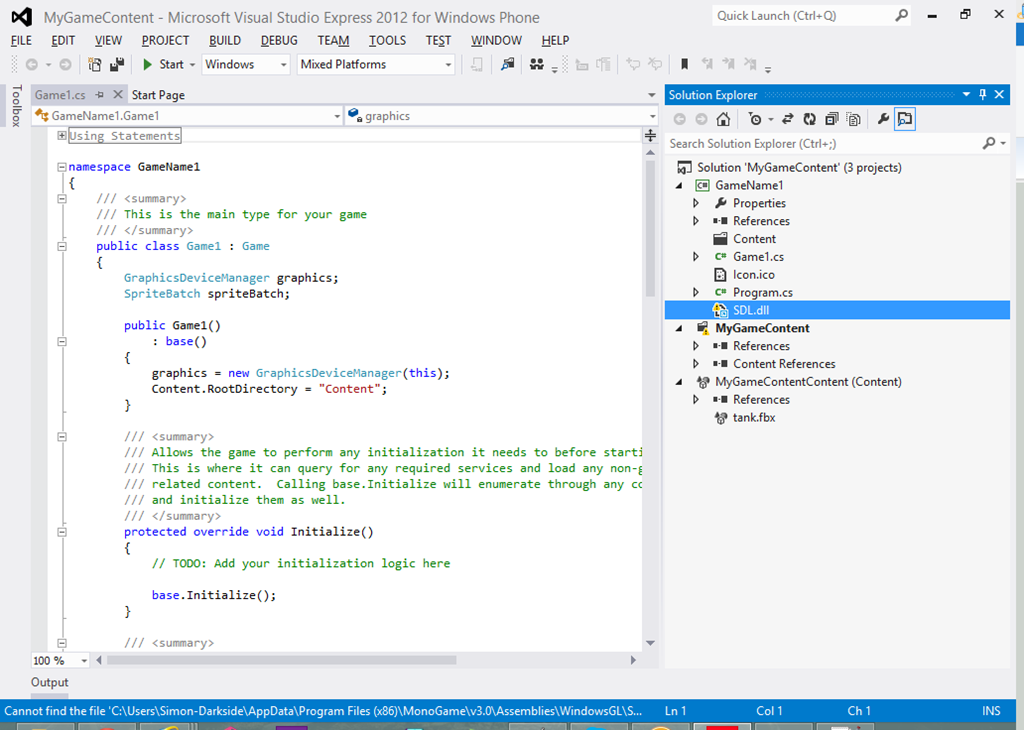Click the Visual Studio logo icon
Screen dimensions: 1024x730
22,17
